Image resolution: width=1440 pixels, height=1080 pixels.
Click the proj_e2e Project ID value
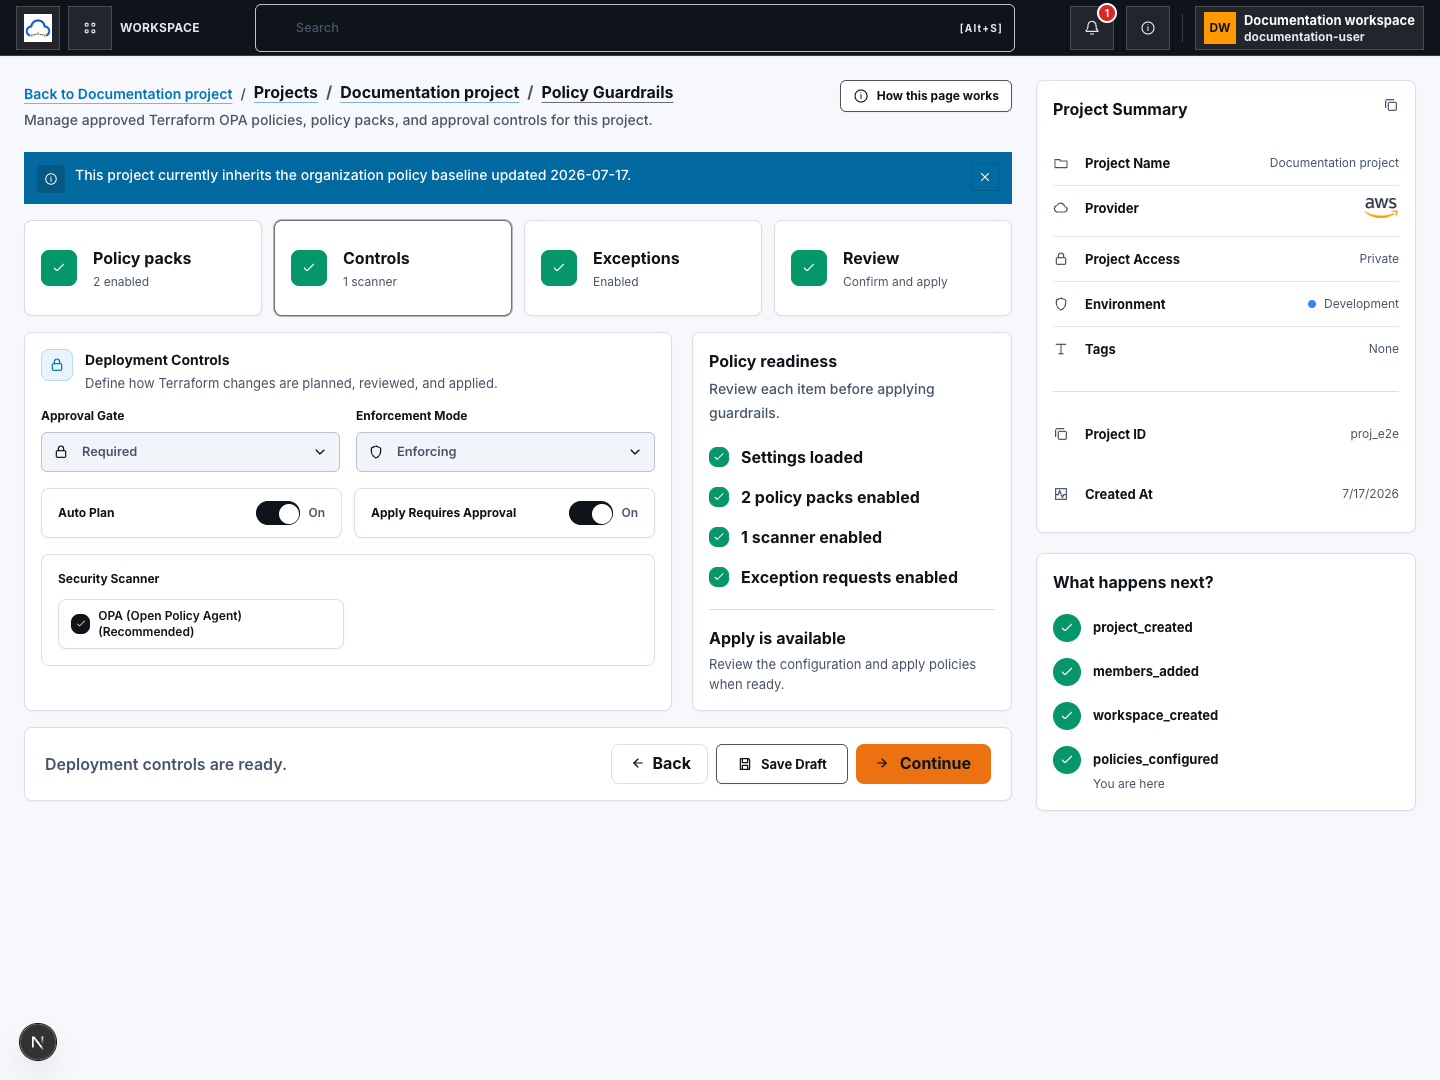pyautogui.click(x=1374, y=434)
